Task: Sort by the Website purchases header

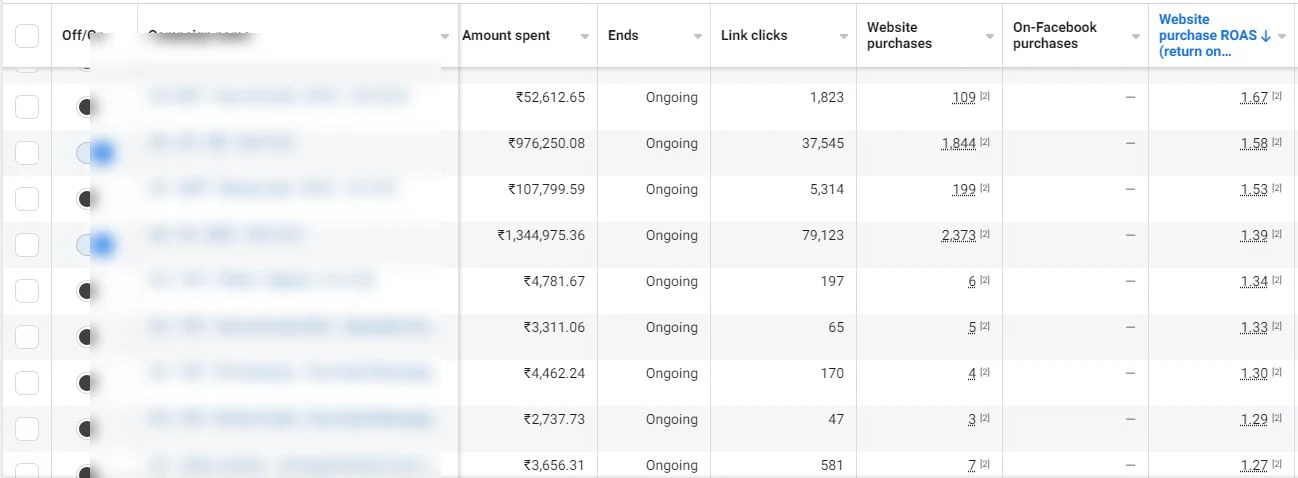Action: pos(899,35)
